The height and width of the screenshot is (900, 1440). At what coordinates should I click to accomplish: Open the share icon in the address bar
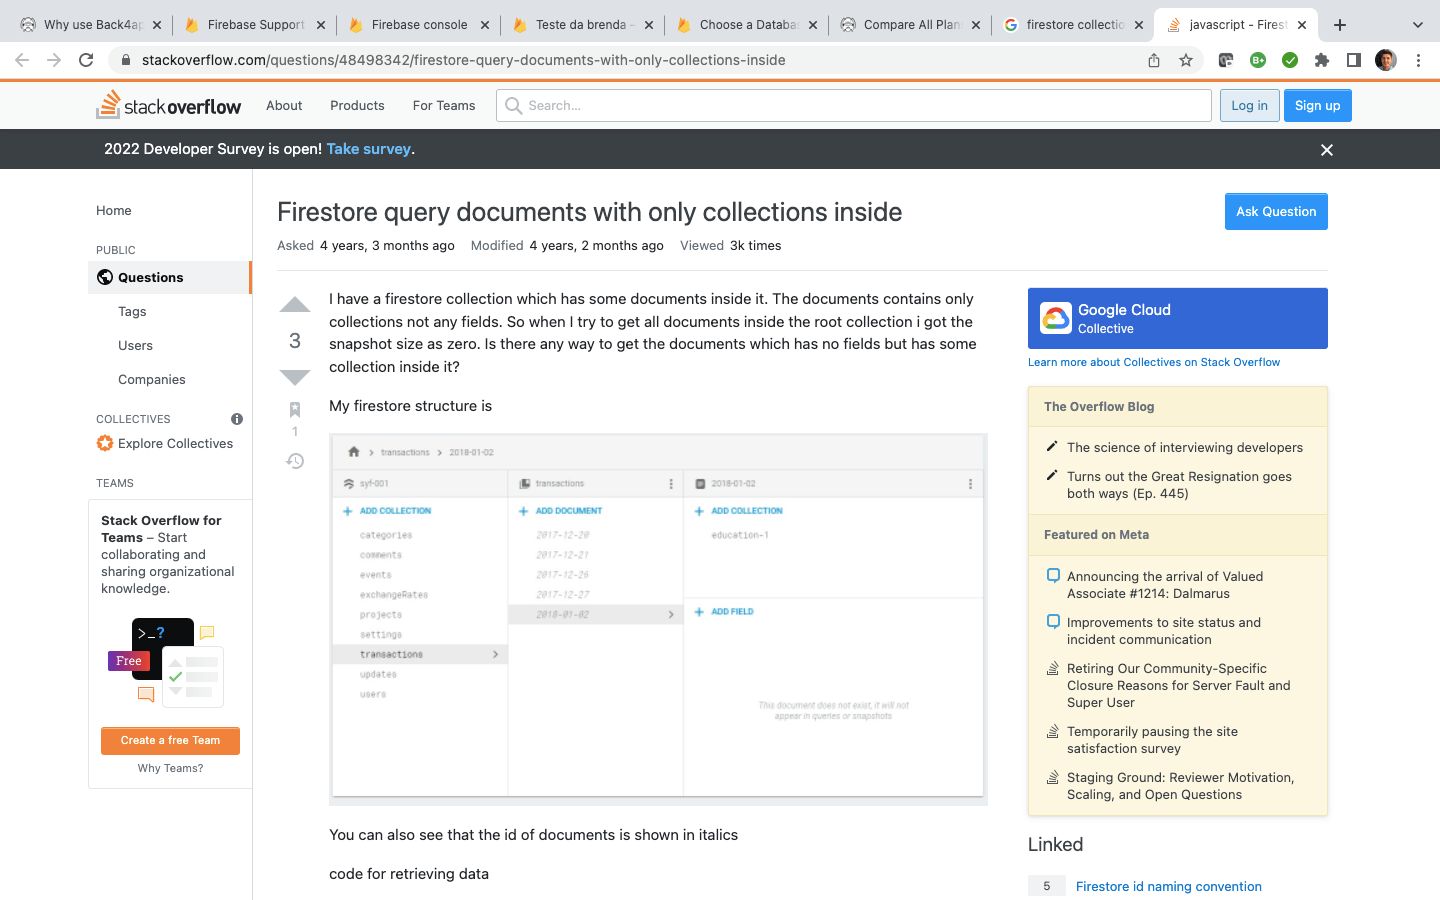[1153, 60]
